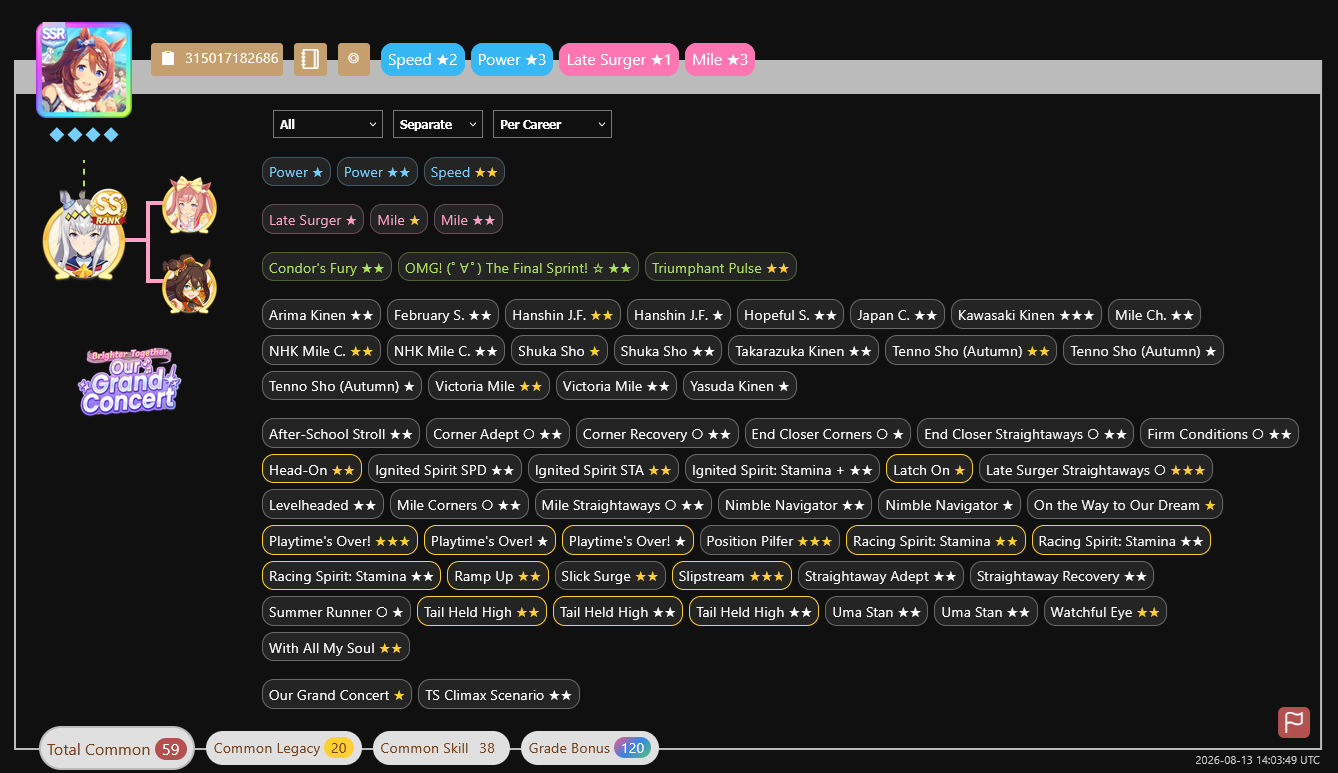Screen dimensions: 1338x773
Task: Click the Hopeful S. race chip
Action: 791,315
